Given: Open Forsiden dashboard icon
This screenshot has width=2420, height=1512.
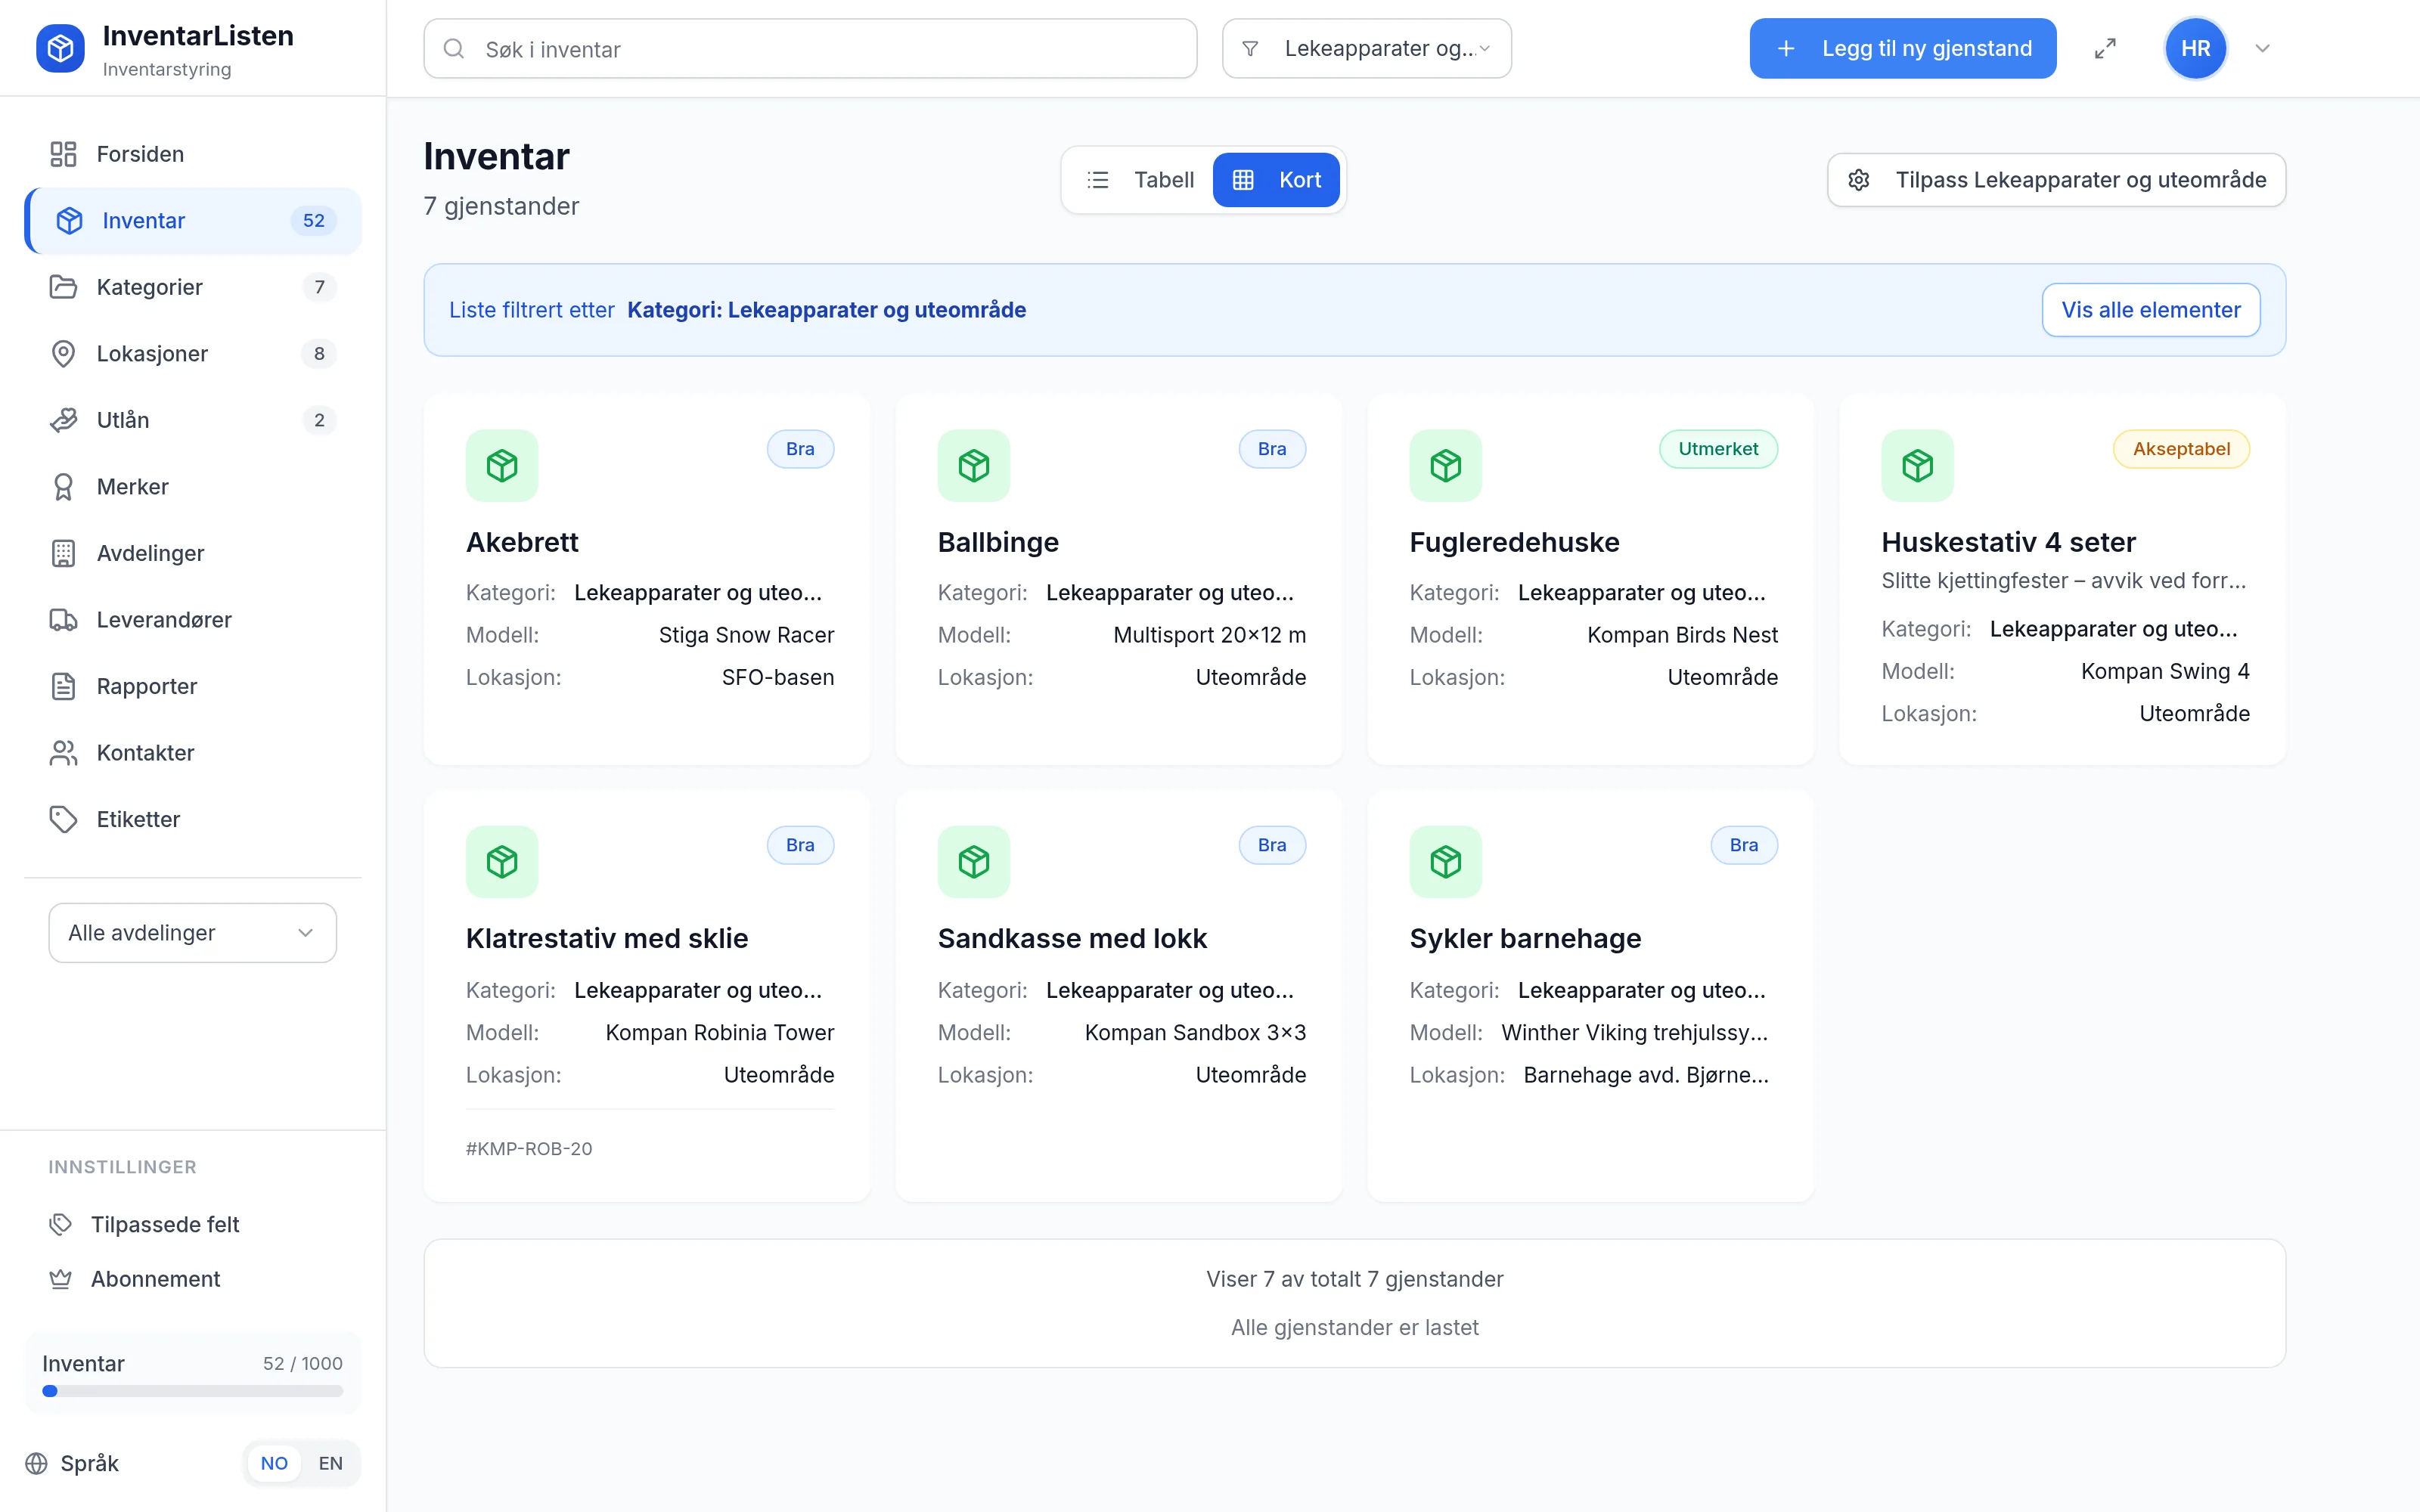Looking at the screenshot, I should [x=63, y=154].
